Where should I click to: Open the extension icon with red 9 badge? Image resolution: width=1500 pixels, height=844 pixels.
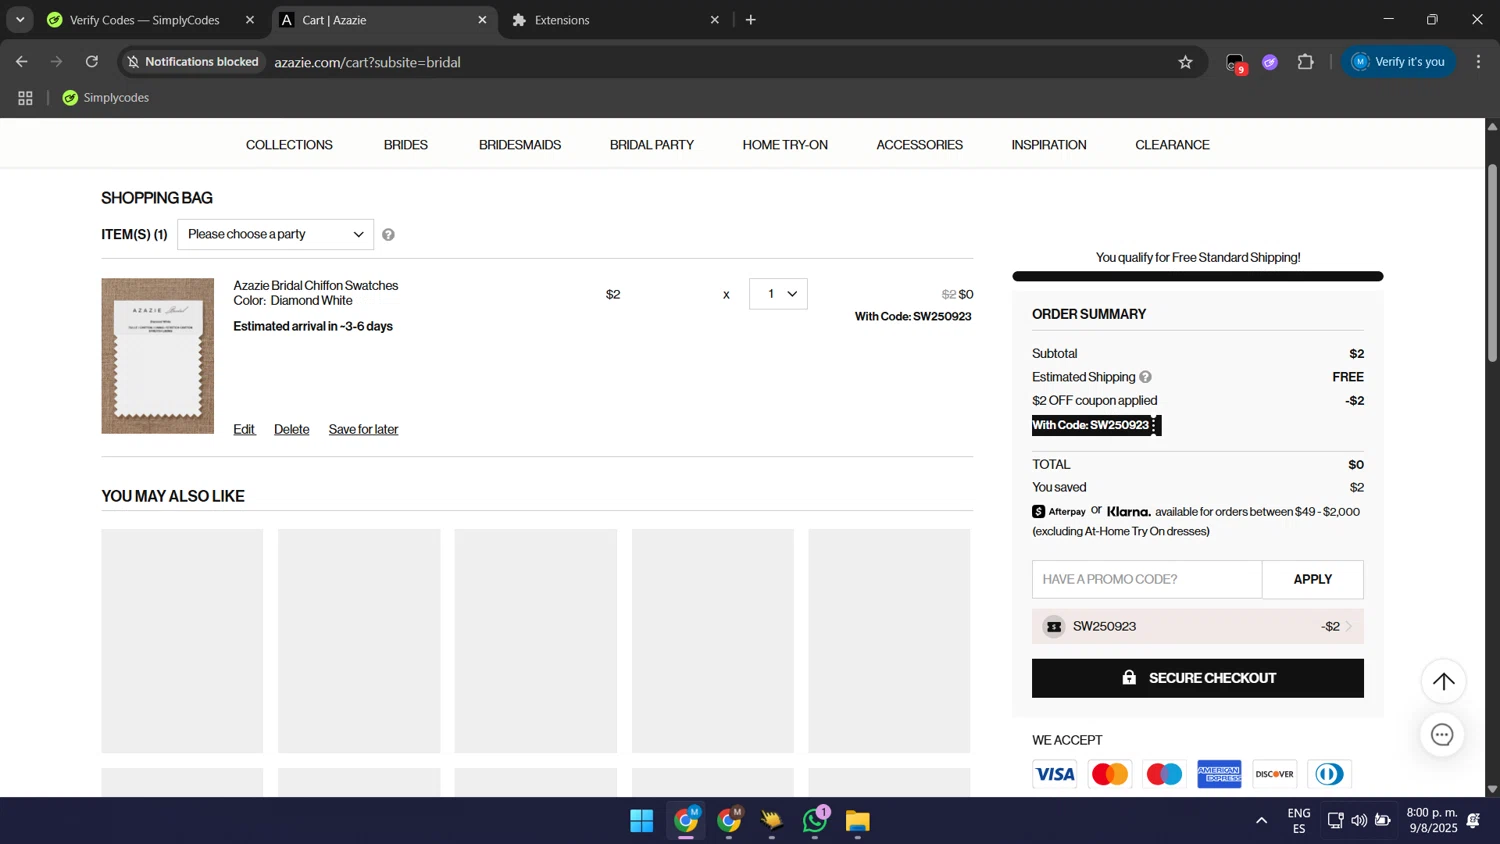(1236, 63)
